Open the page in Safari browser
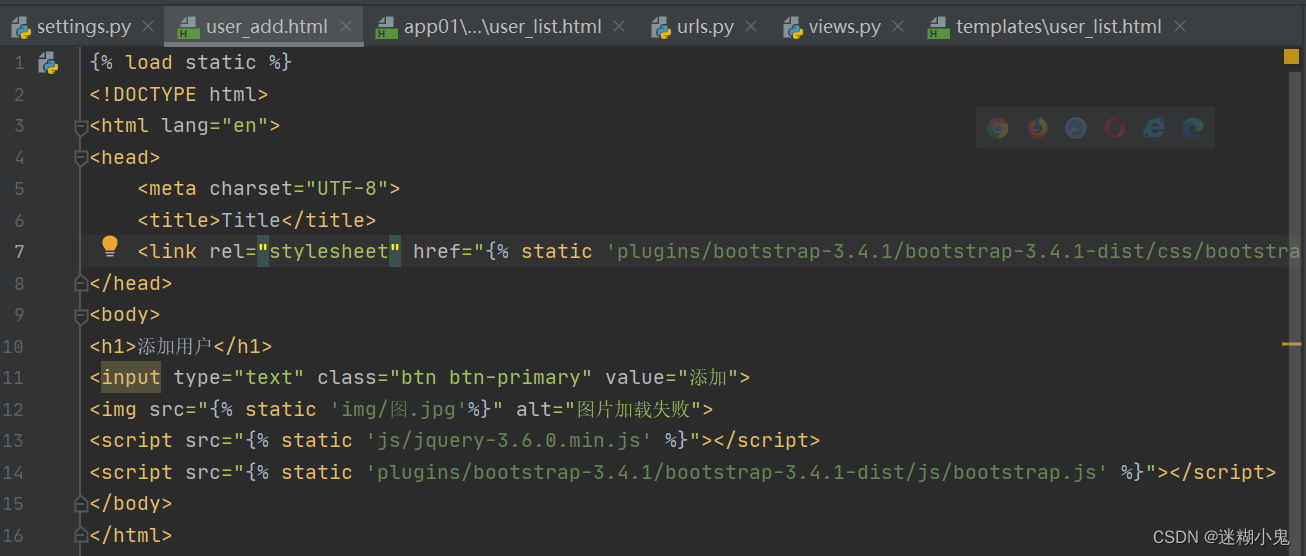The image size is (1306, 556). [1076, 128]
